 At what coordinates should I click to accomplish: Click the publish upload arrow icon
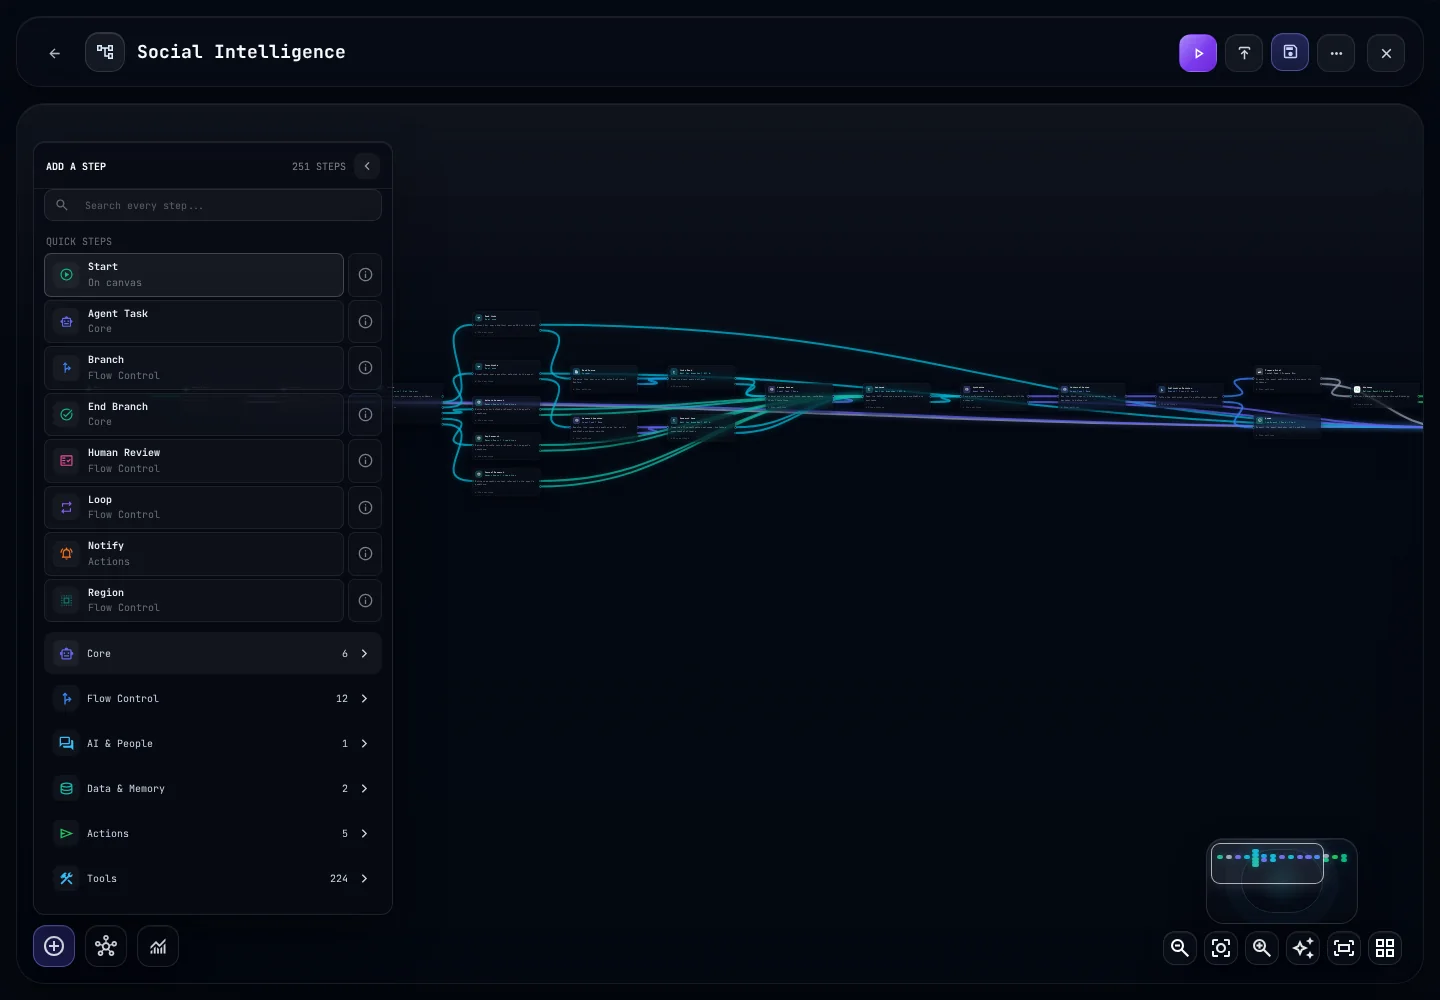pyautogui.click(x=1244, y=53)
